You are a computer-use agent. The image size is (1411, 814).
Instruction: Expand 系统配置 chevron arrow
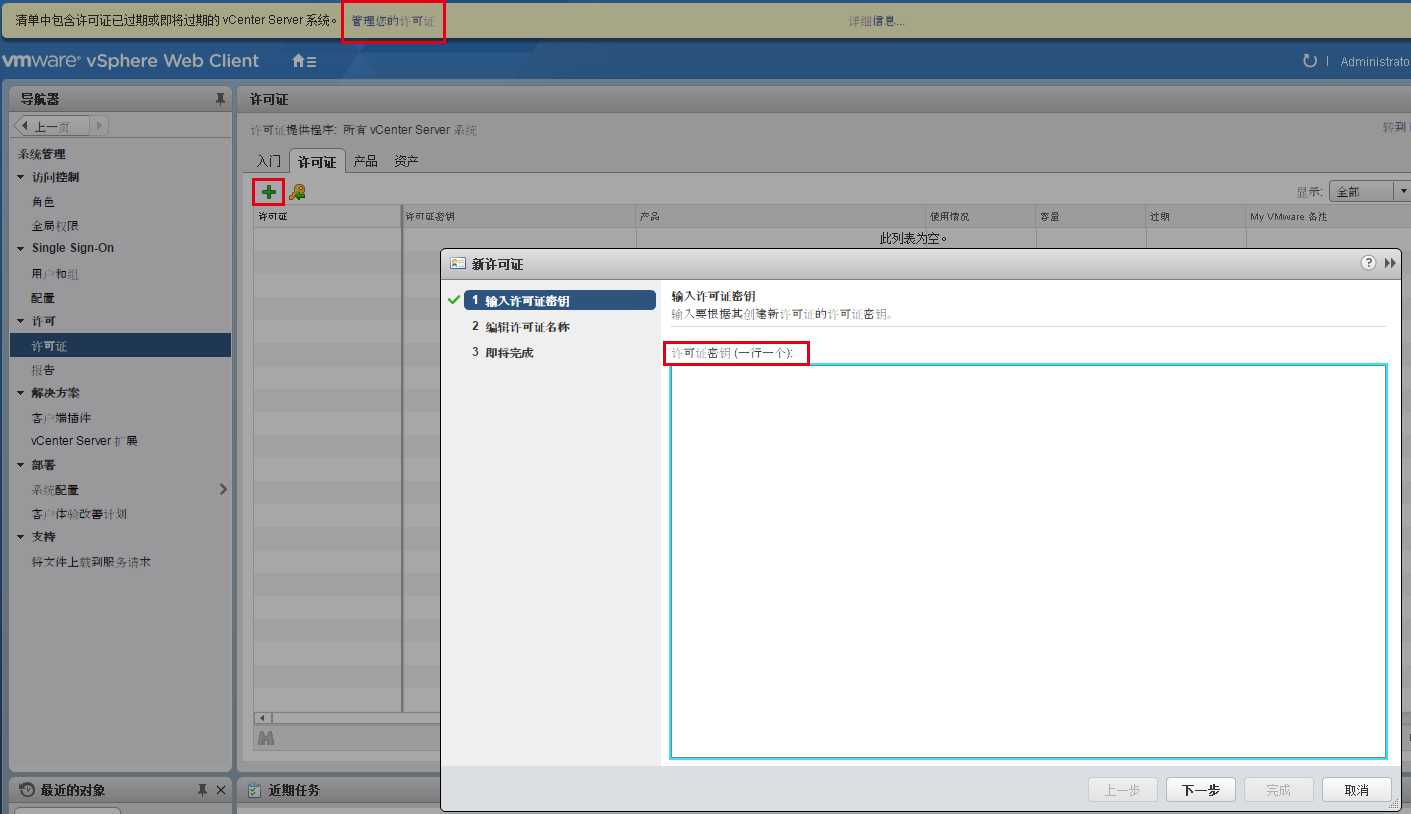[223, 489]
